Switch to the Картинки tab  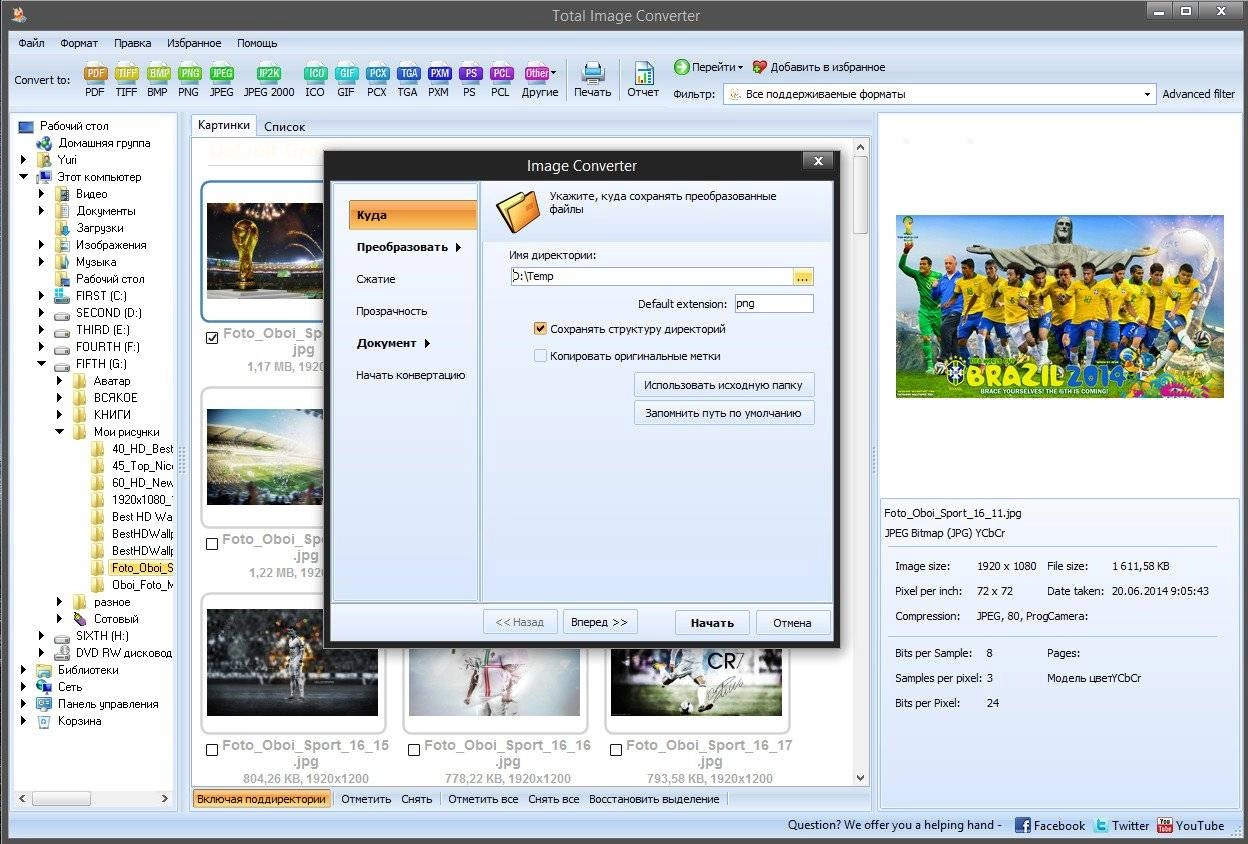[224, 125]
